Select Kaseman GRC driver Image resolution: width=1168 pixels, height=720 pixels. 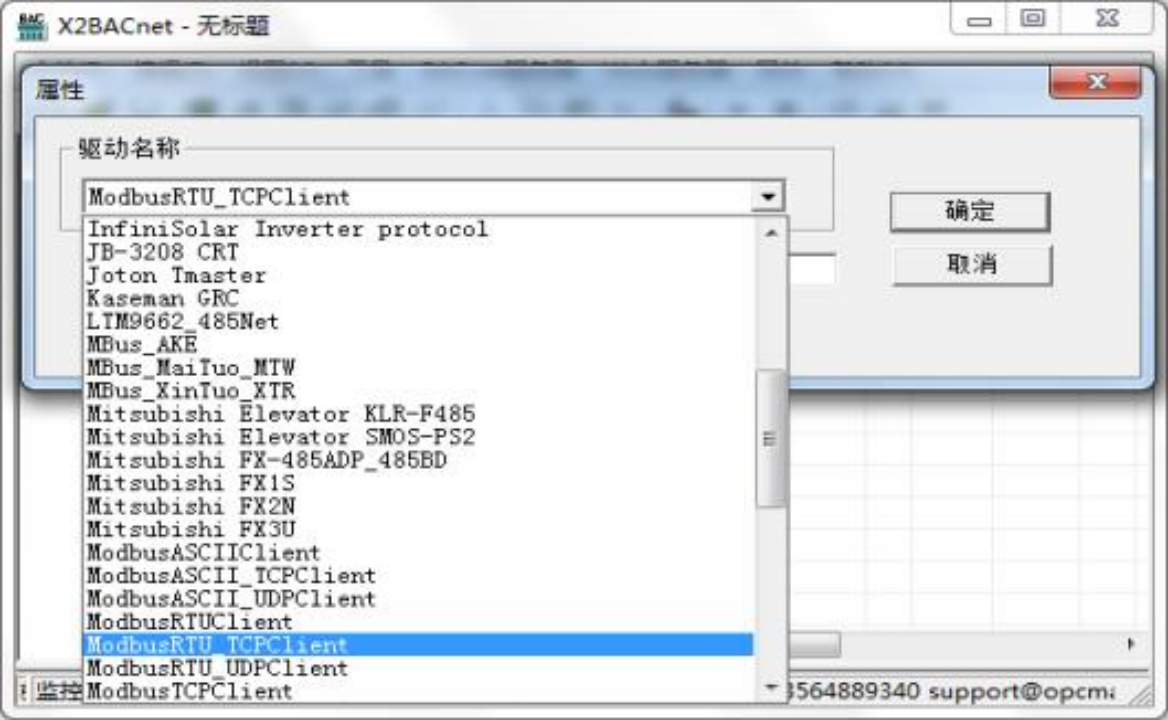(x=419, y=299)
